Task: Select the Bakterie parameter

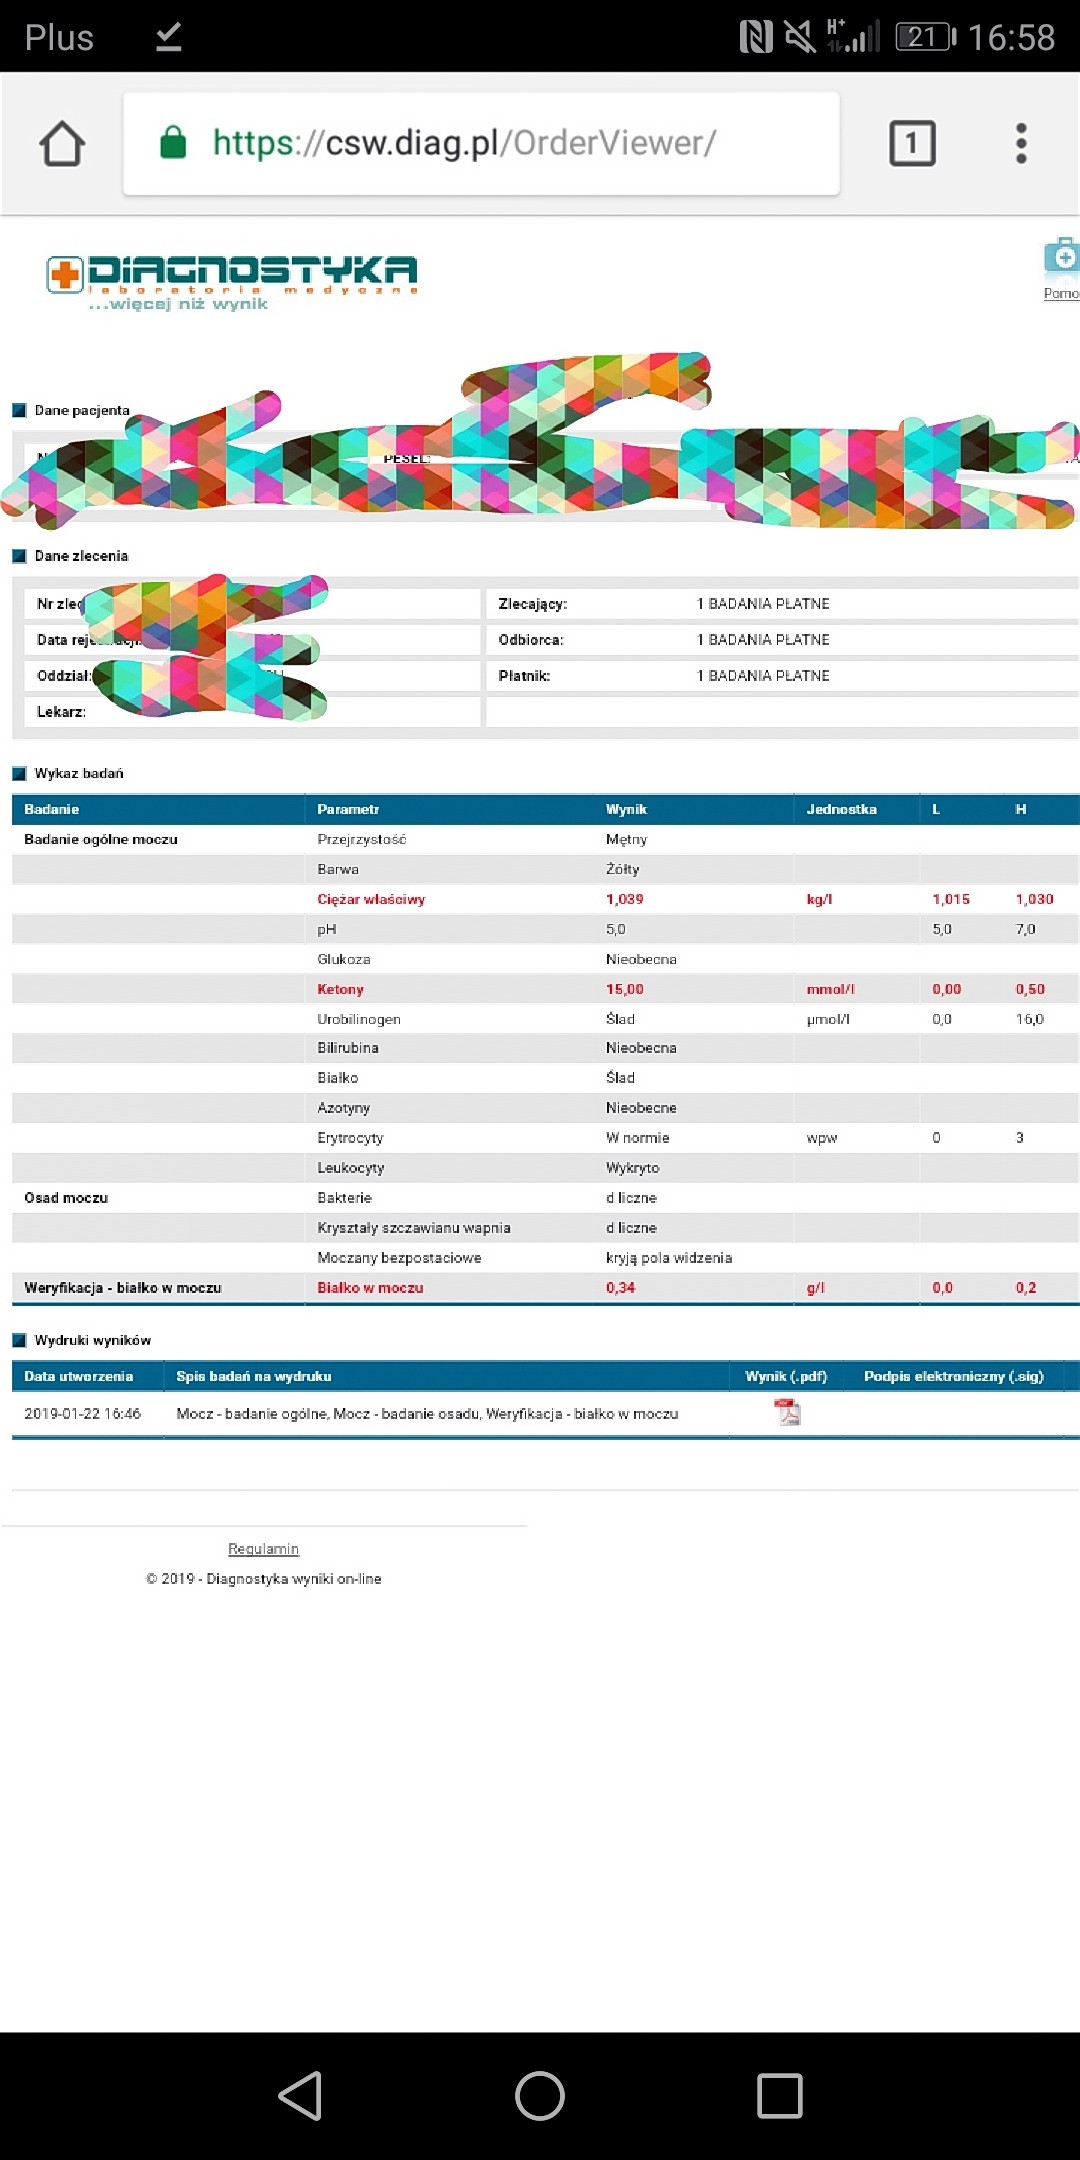Action: [x=344, y=1198]
